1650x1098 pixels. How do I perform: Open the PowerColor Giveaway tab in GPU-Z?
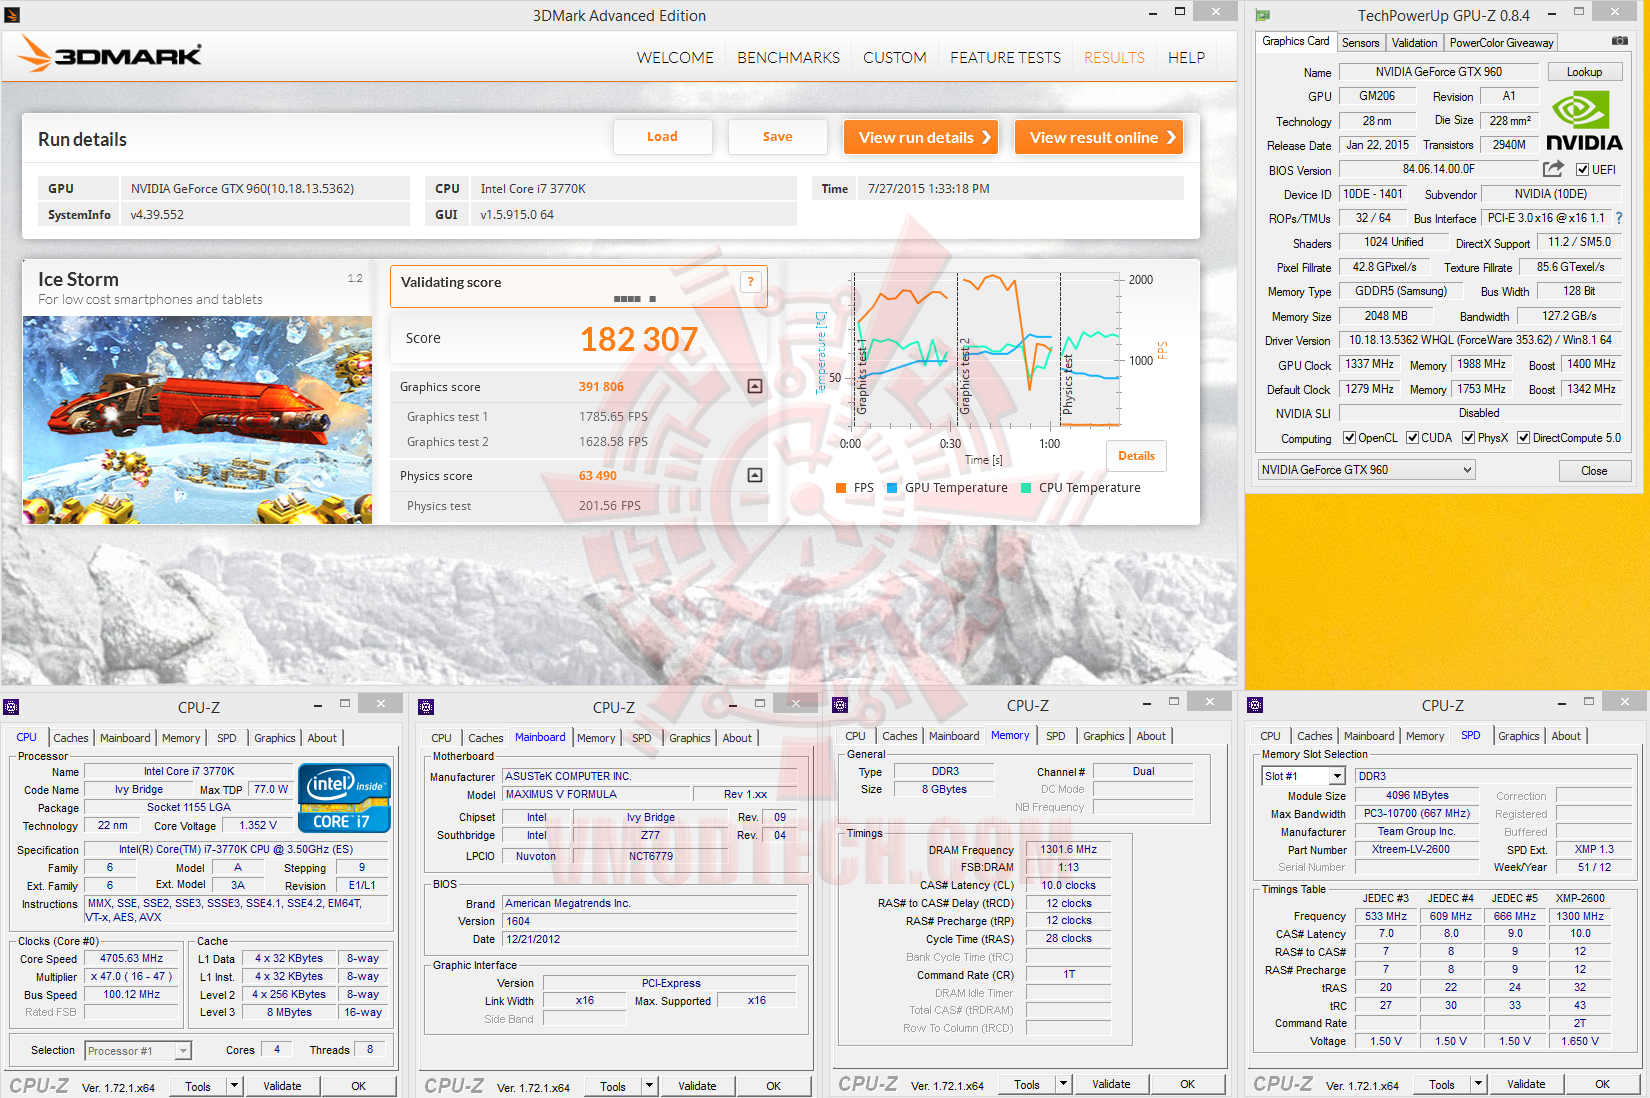pos(1501,43)
